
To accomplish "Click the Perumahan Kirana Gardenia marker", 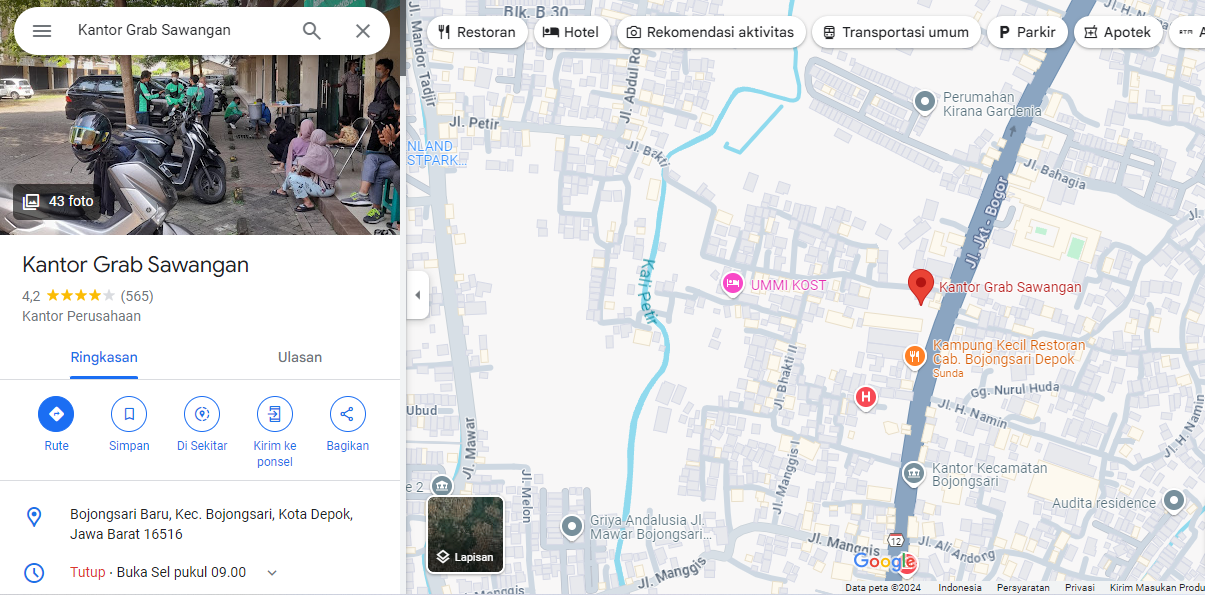I will [x=925, y=101].
